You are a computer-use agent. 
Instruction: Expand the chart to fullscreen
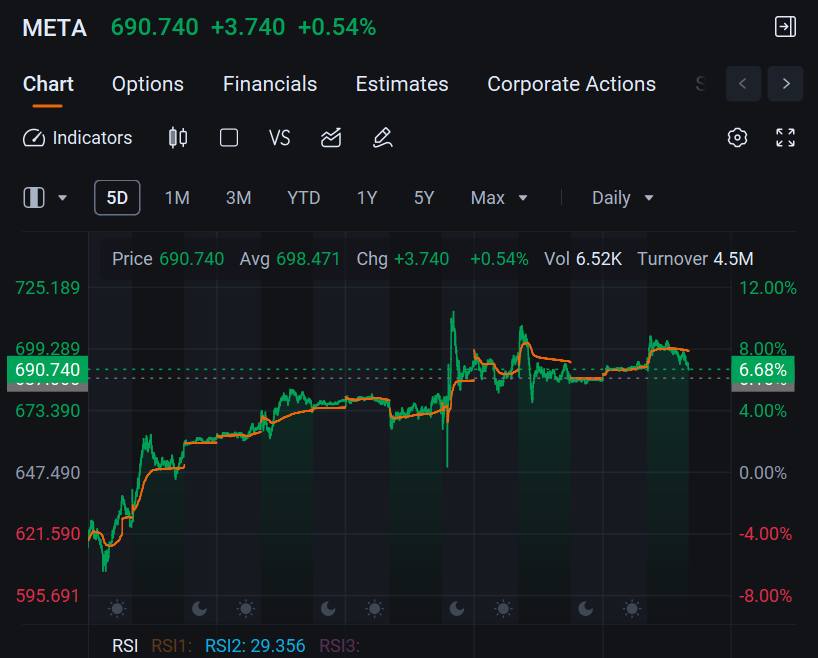[785, 138]
